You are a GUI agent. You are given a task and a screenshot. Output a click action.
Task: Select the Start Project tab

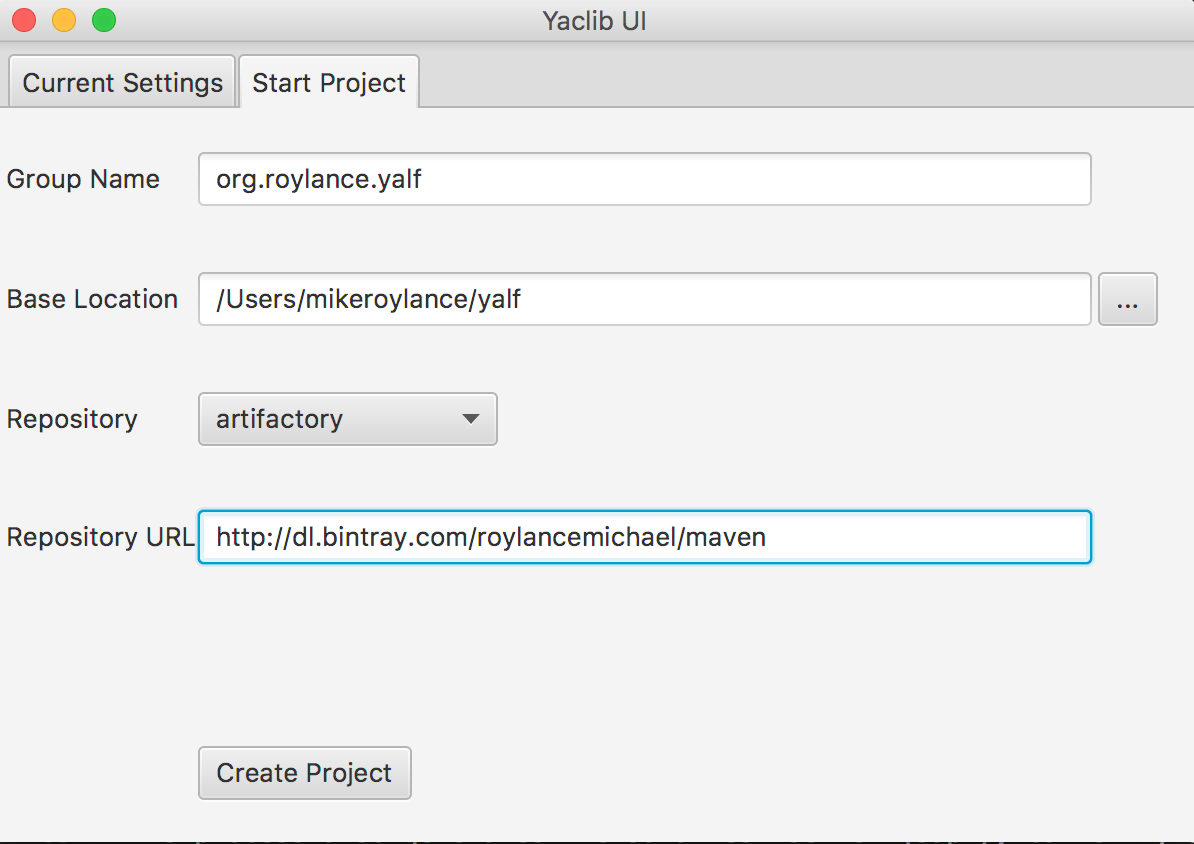[x=329, y=82]
